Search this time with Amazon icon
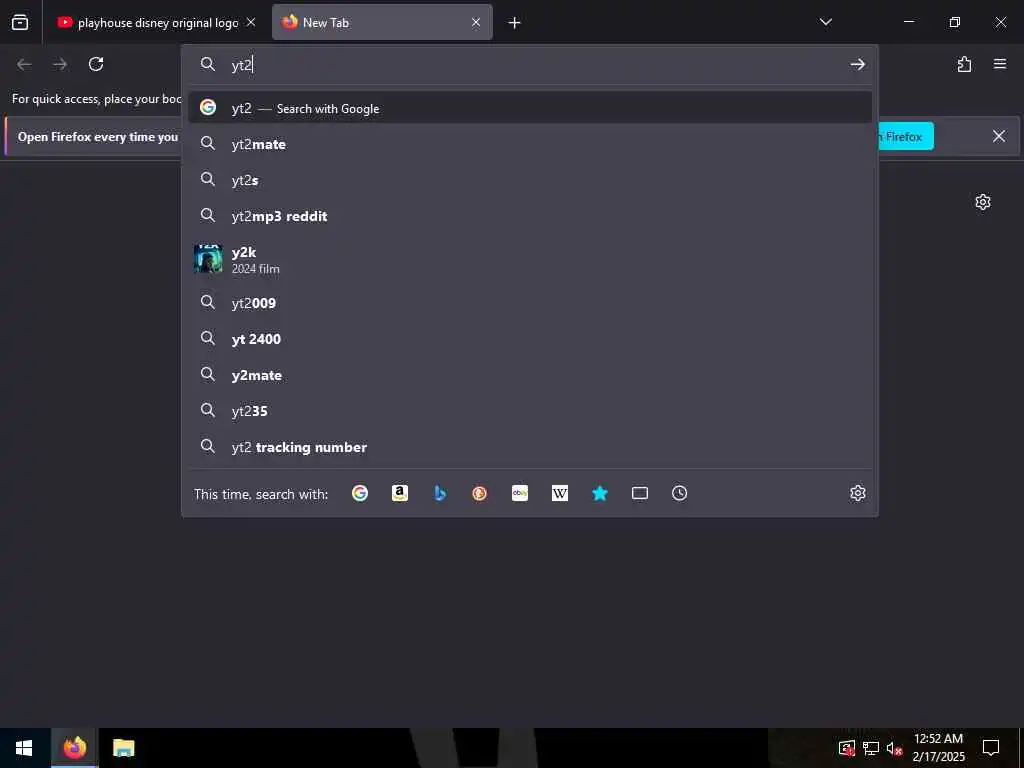1024x768 pixels. tap(400, 493)
